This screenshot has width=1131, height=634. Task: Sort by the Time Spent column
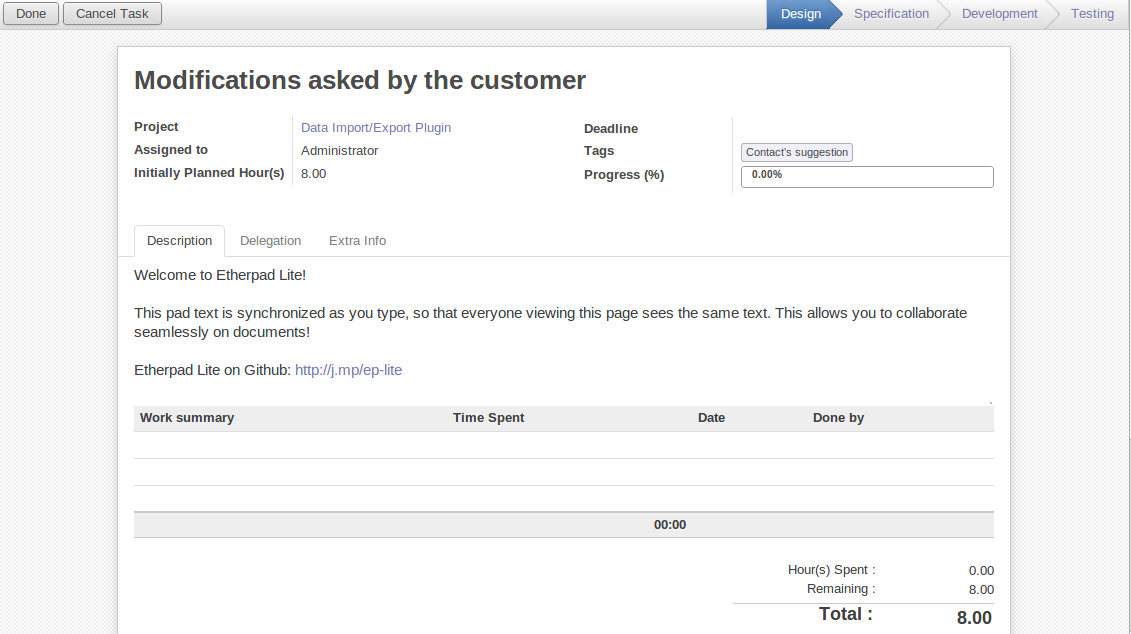coord(488,418)
